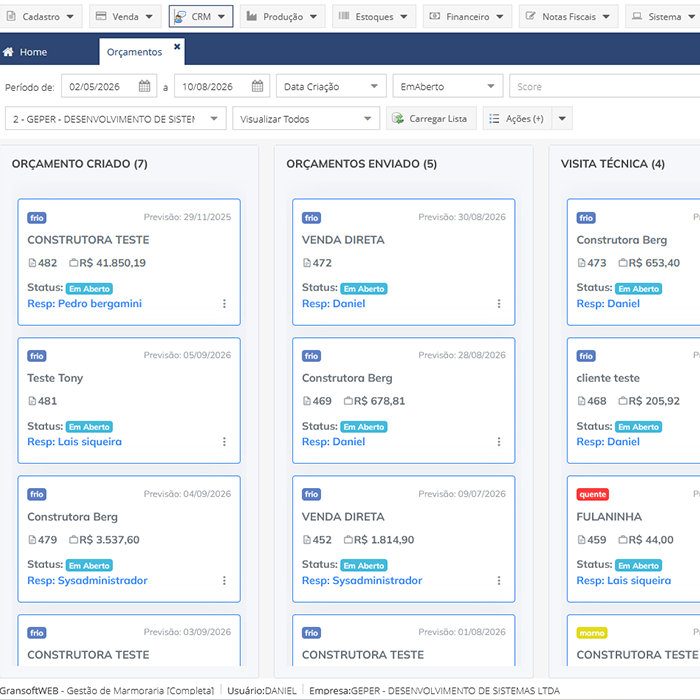Open options menu on quote 469 card
The width and height of the screenshot is (700, 700).
pos(499,442)
